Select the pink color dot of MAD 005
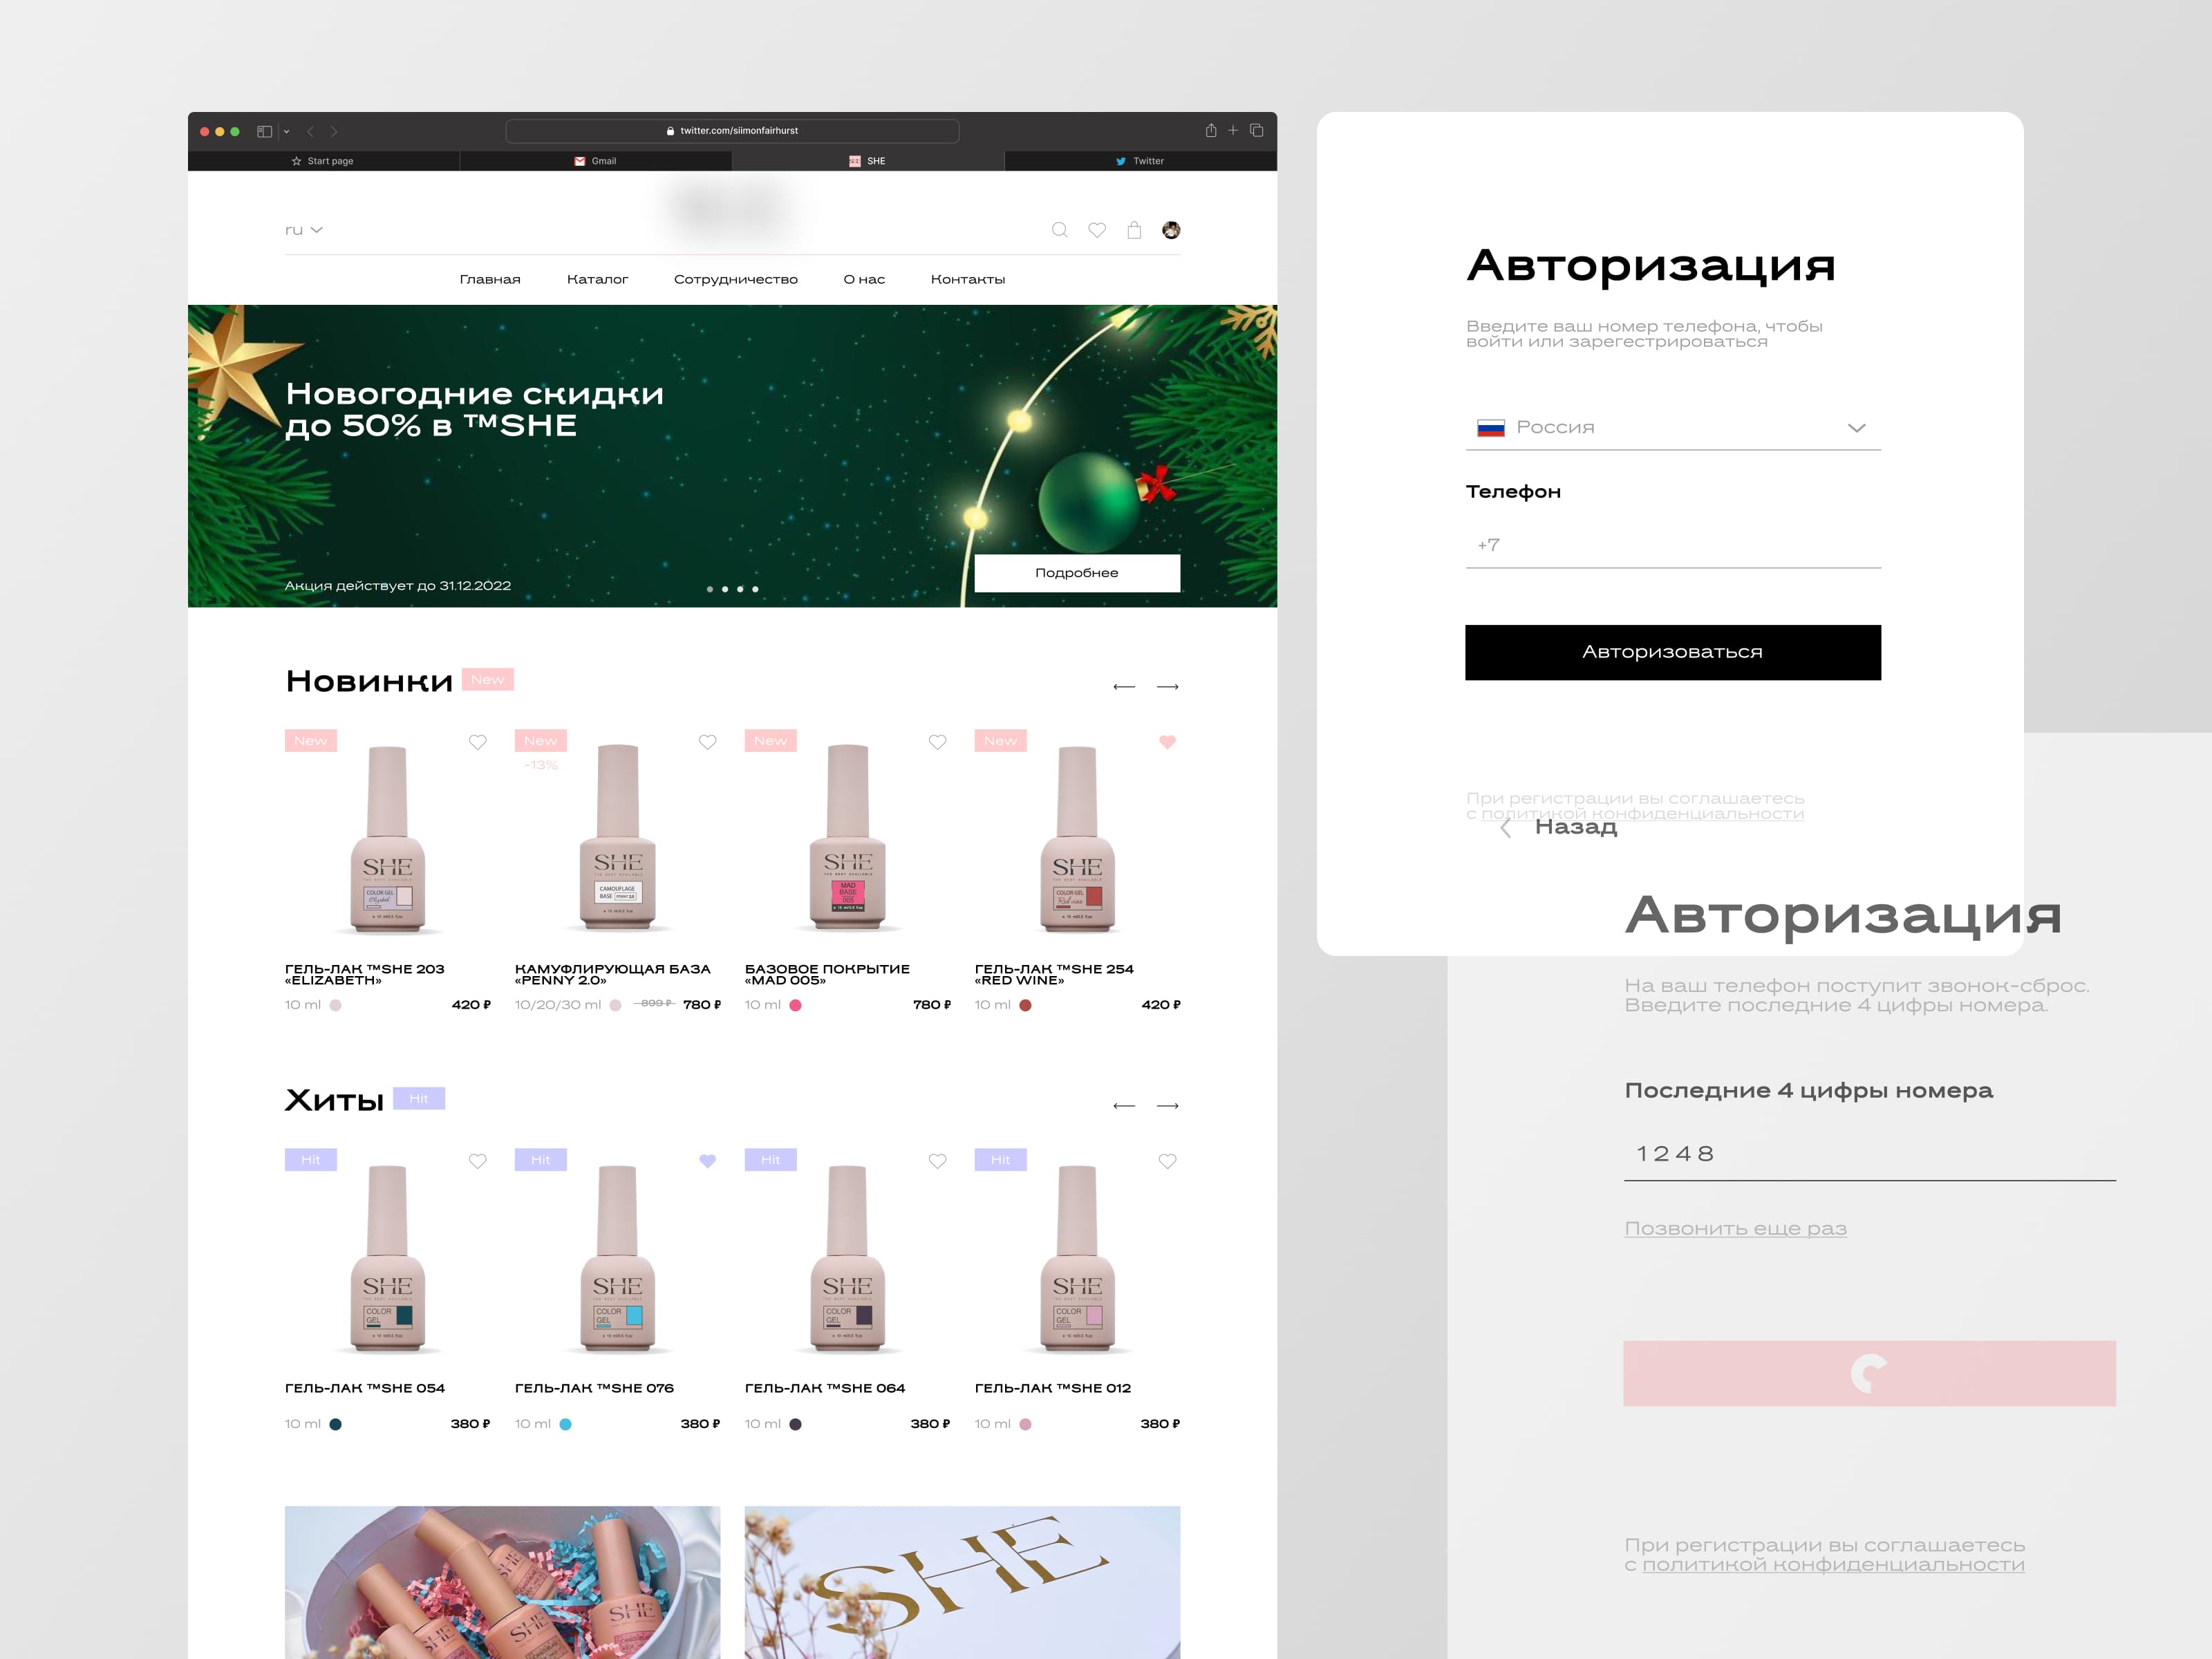The width and height of the screenshot is (2212, 1659). (x=795, y=1006)
